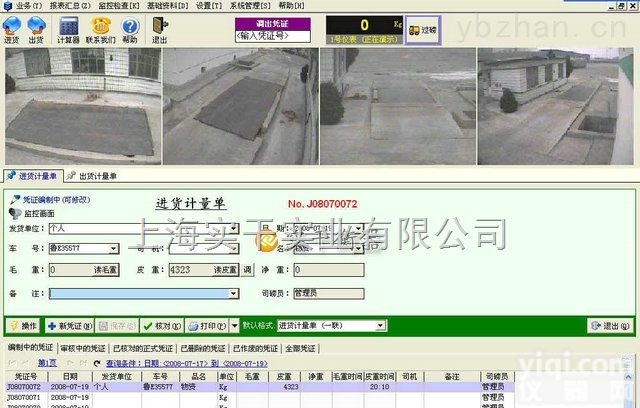Select the 已作废的凭证 tab

[x=255, y=348]
